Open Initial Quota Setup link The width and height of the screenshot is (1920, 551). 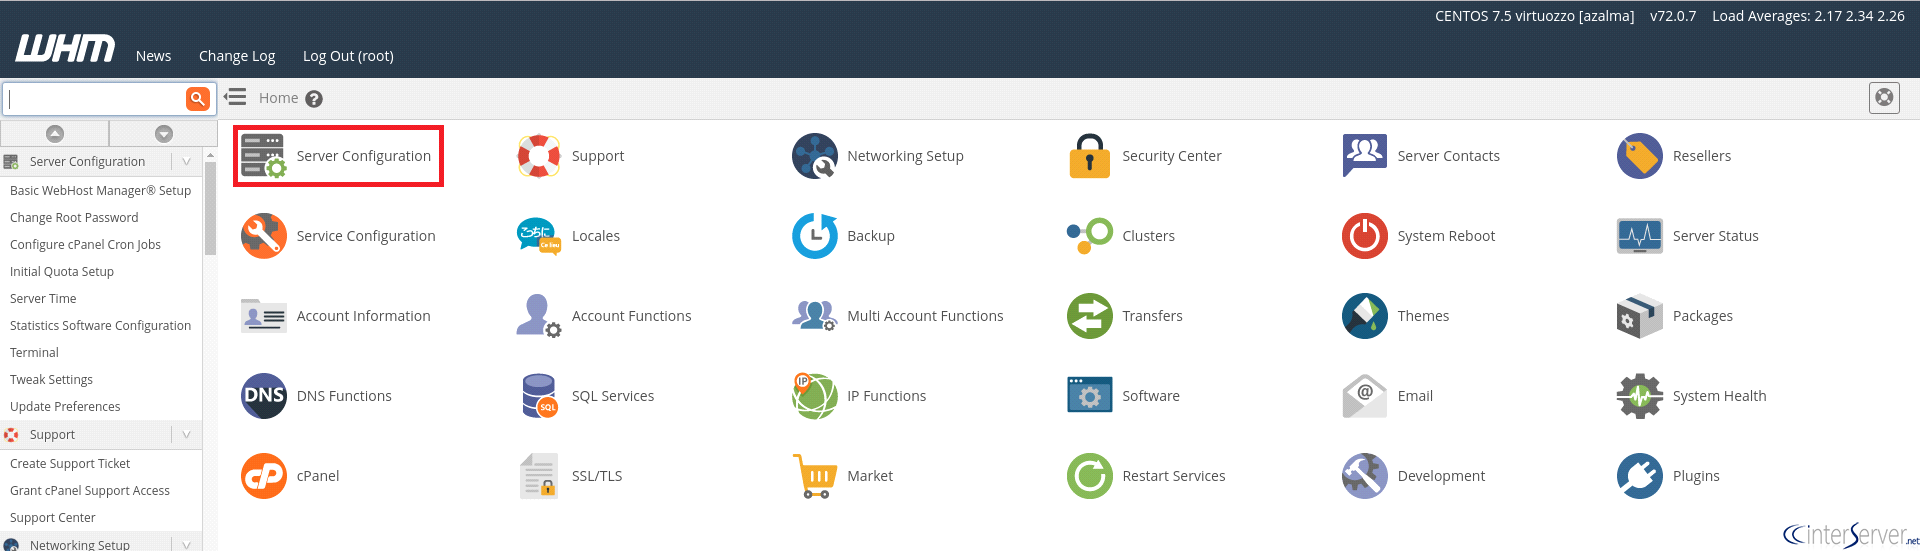(x=62, y=271)
